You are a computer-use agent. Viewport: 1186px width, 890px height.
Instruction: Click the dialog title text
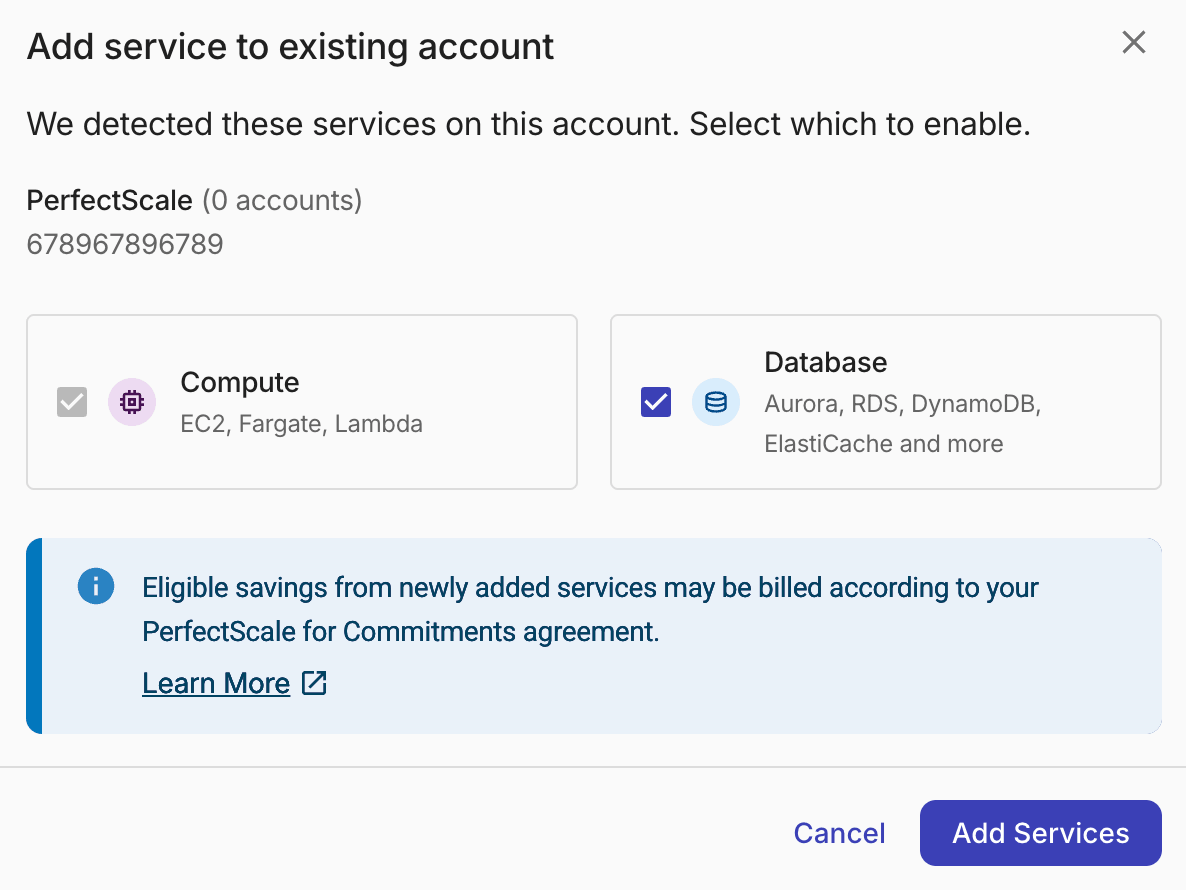click(x=290, y=47)
